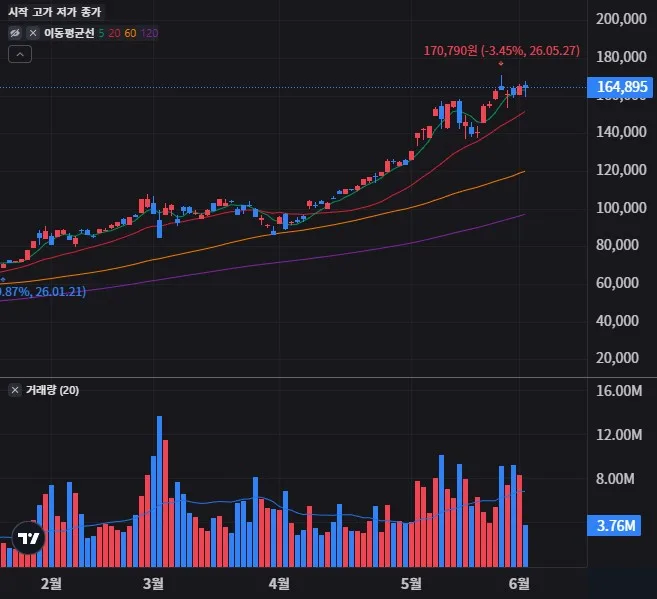Click the 시작 고가 저가 종가 header
The height and width of the screenshot is (599, 657).
pyautogui.click(x=54, y=12)
